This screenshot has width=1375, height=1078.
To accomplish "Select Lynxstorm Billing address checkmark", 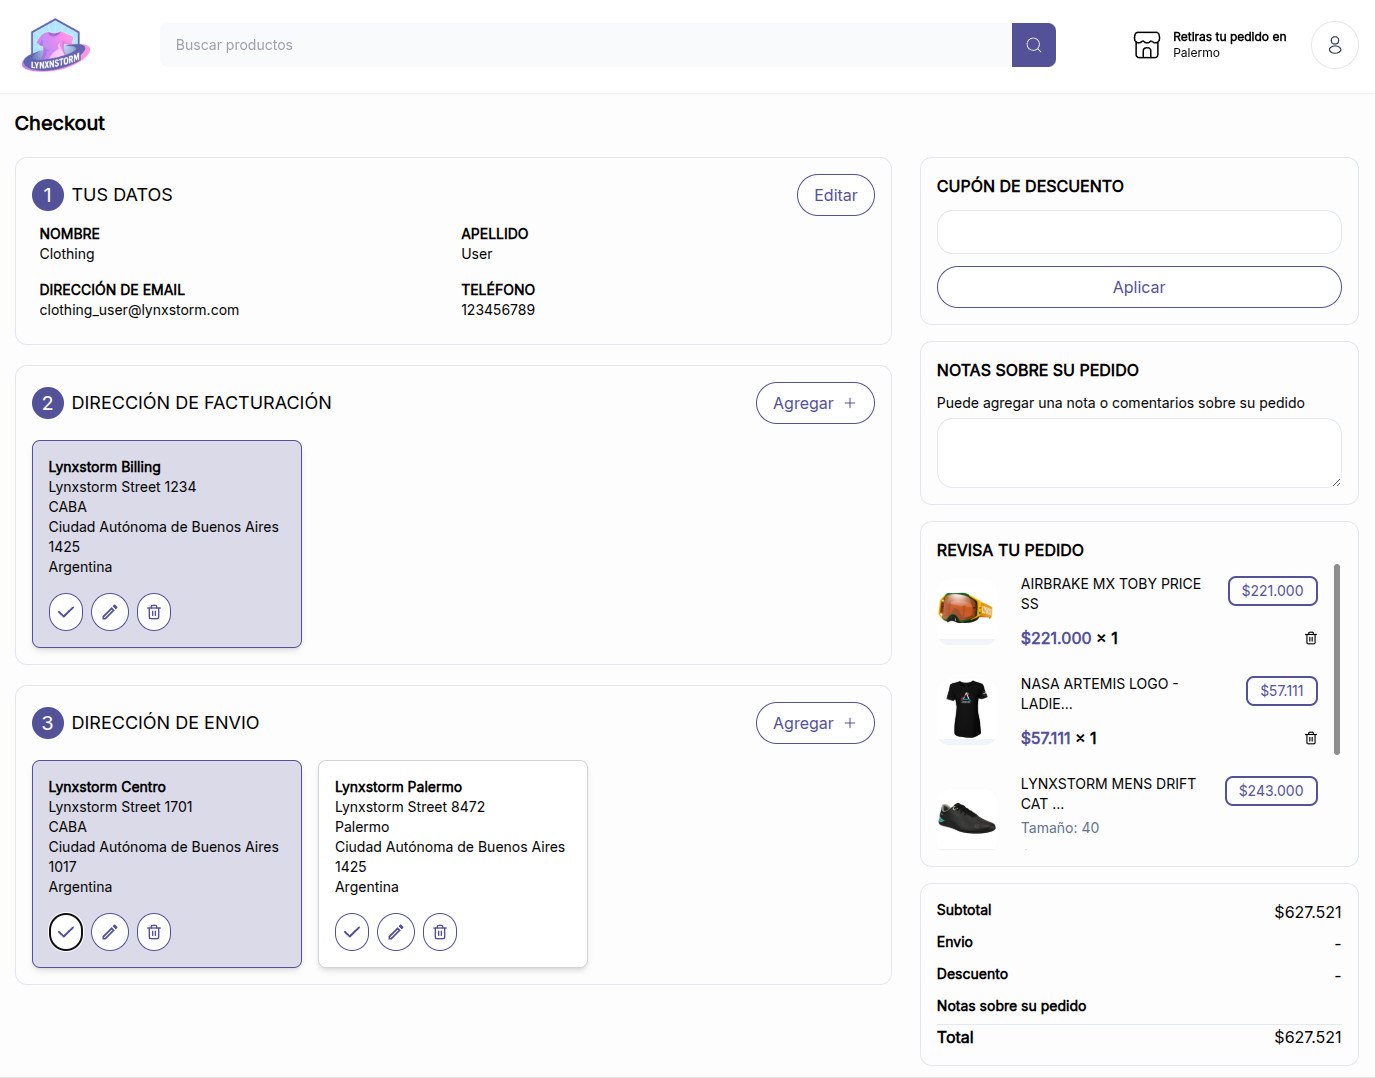I will pos(66,612).
